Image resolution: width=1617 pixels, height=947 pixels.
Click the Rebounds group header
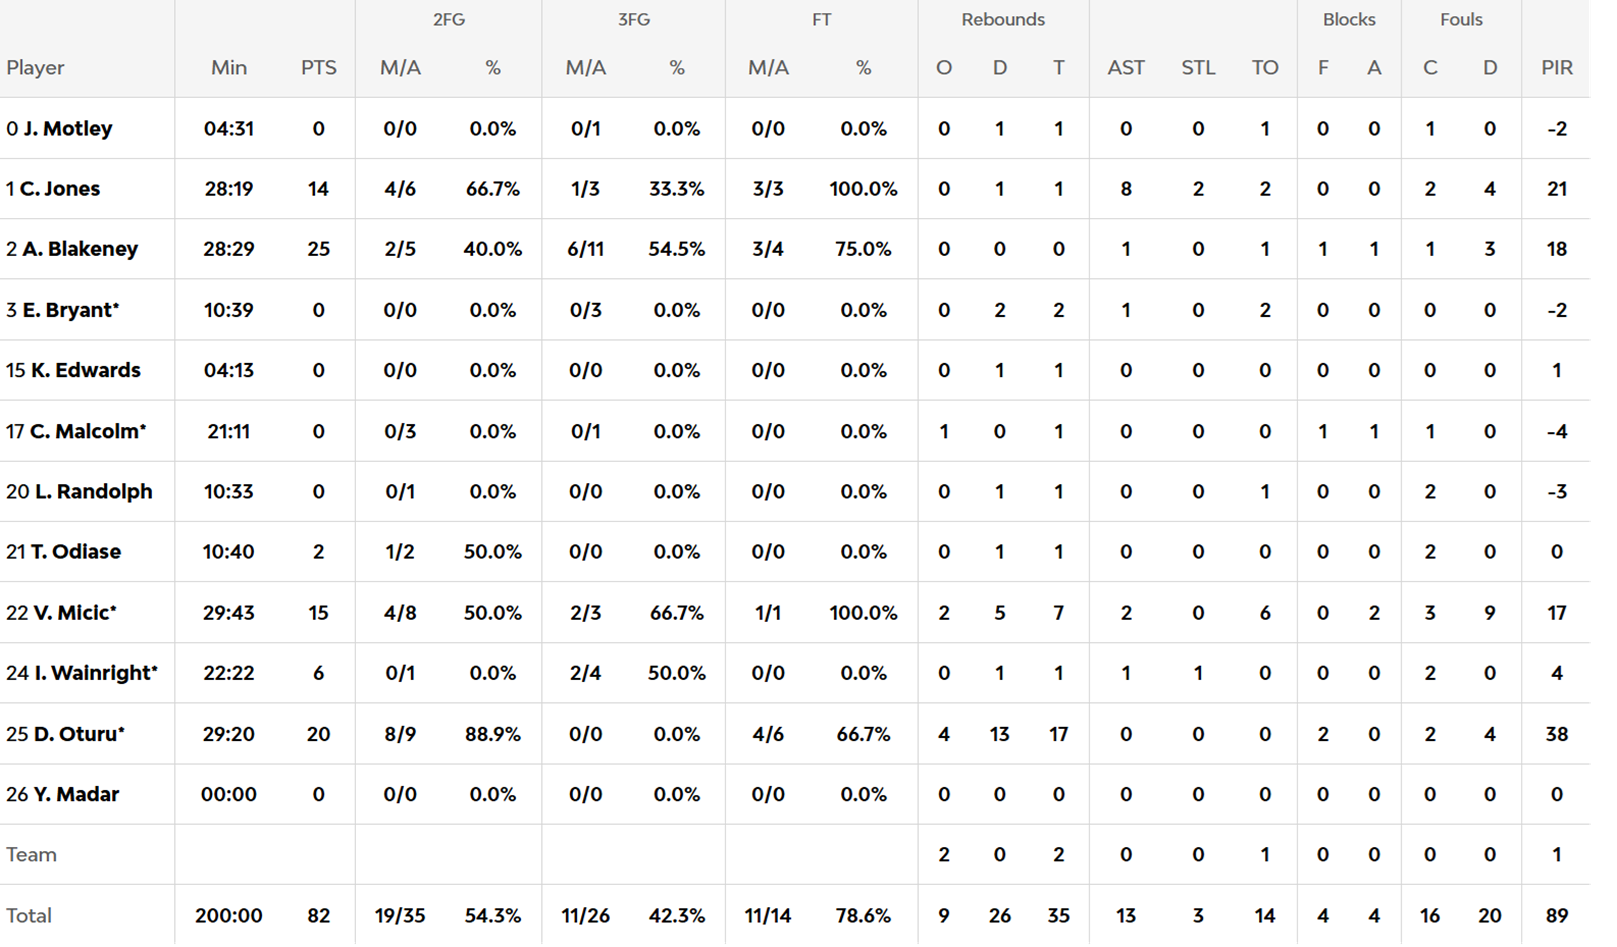pyautogui.click(x=1002, y=20)
